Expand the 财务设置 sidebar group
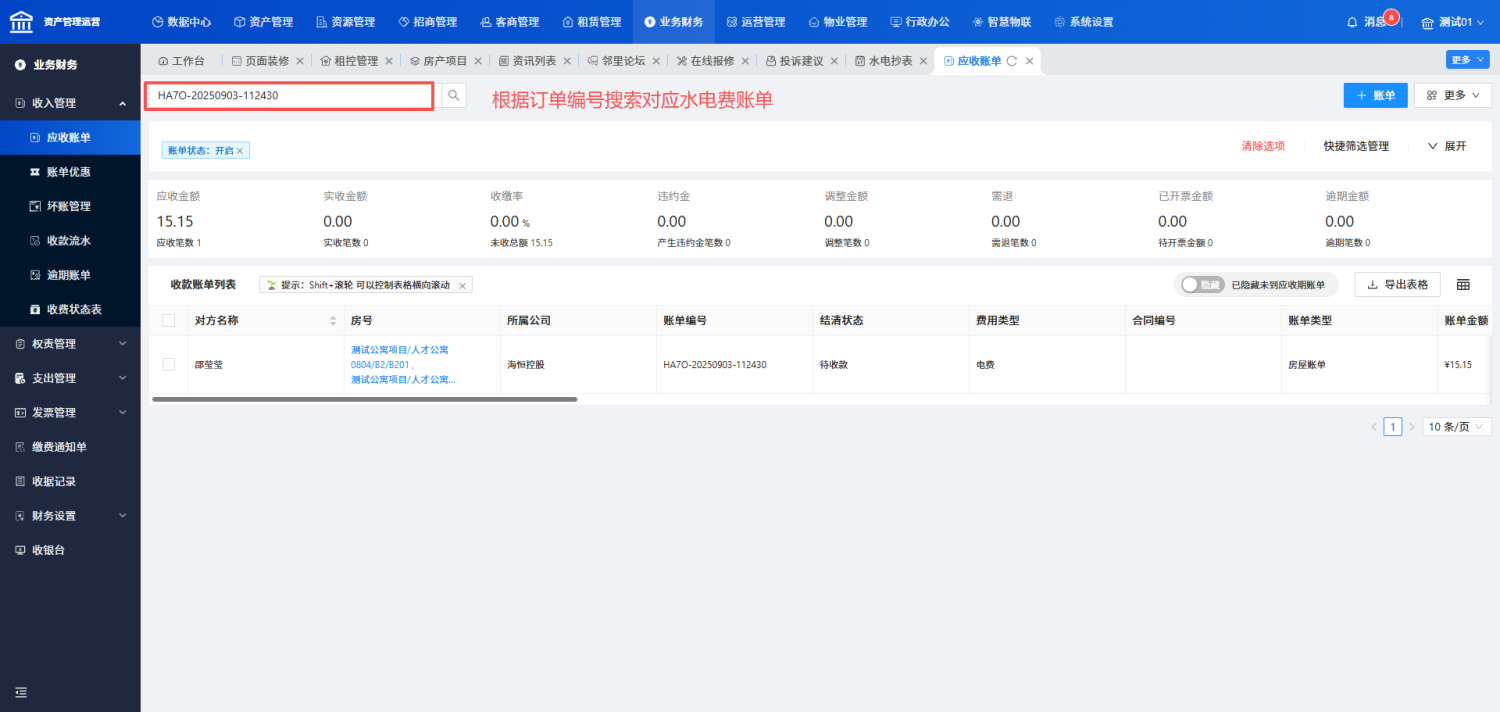1500x712 pixels. (x=70, y=516)
